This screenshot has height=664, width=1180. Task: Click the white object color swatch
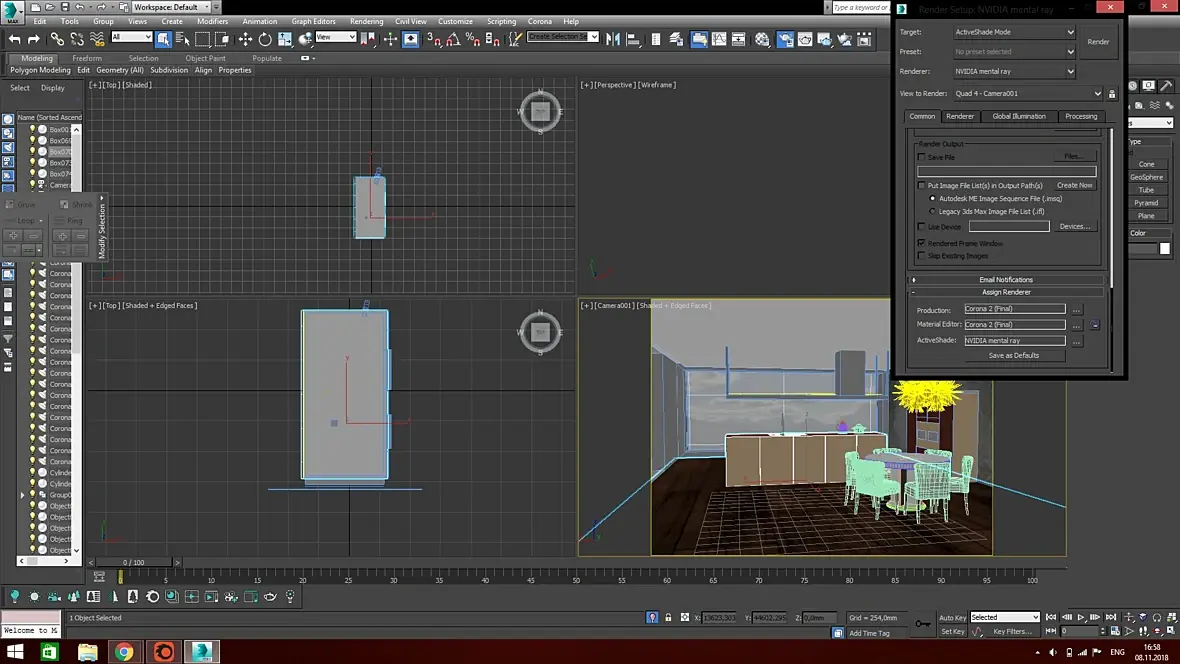[1164, 249]
